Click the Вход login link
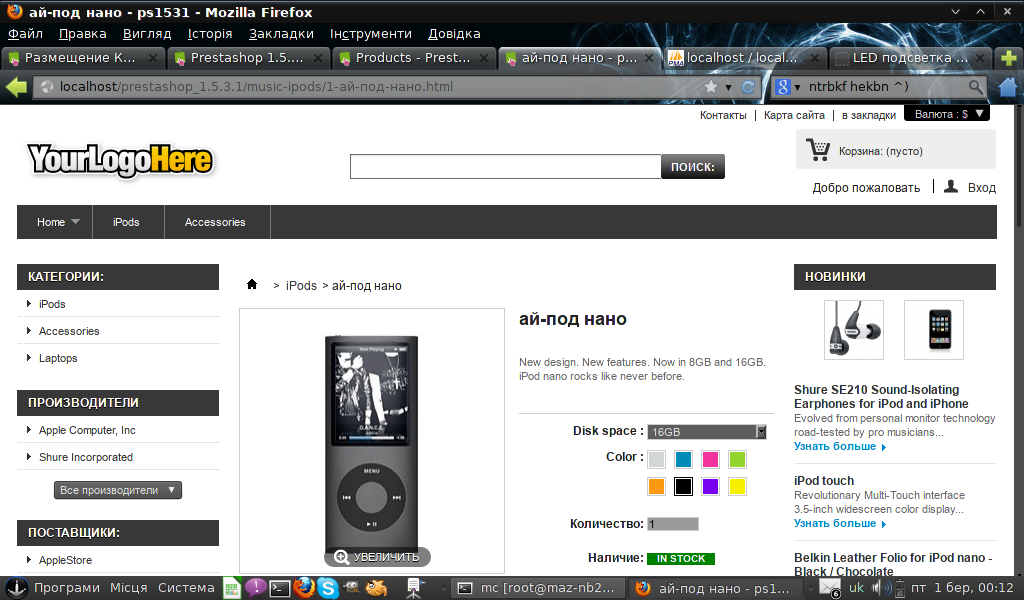Image resolution: width=1024 pixels, height=600 pixels. point(982,188)
